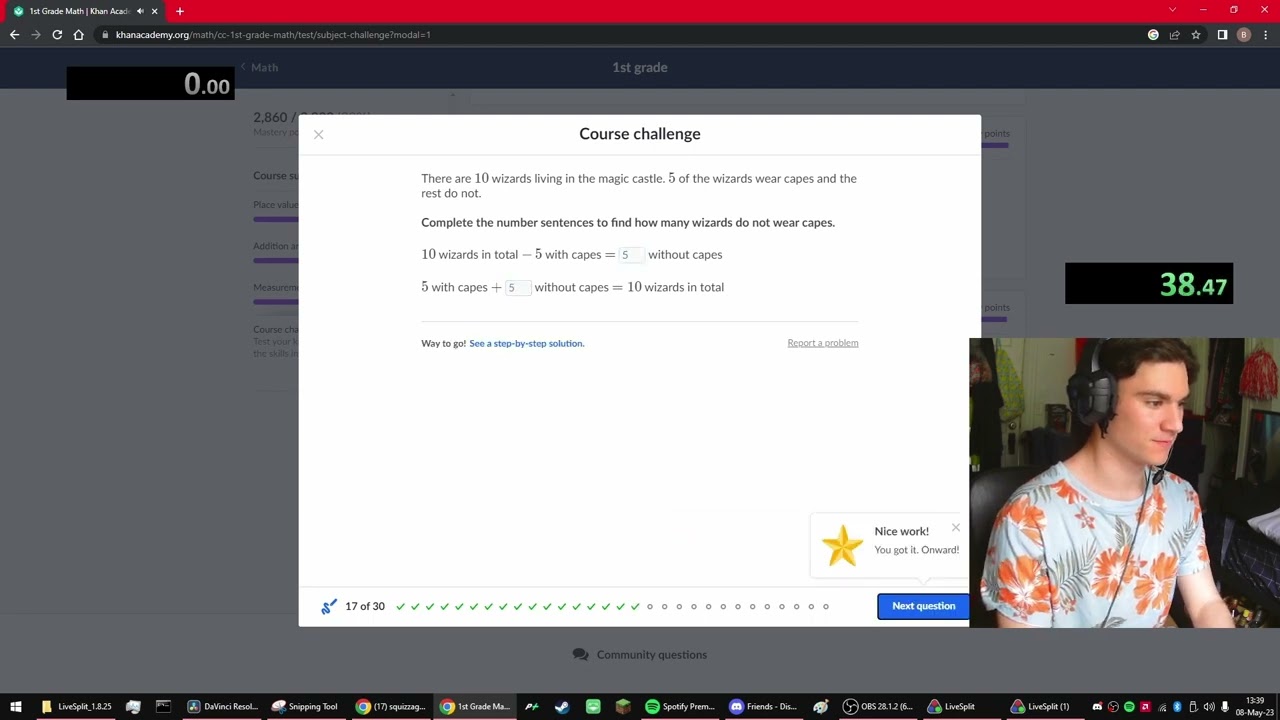
Task: Dismiss the Nice work notification
Action: pos(956,527)
